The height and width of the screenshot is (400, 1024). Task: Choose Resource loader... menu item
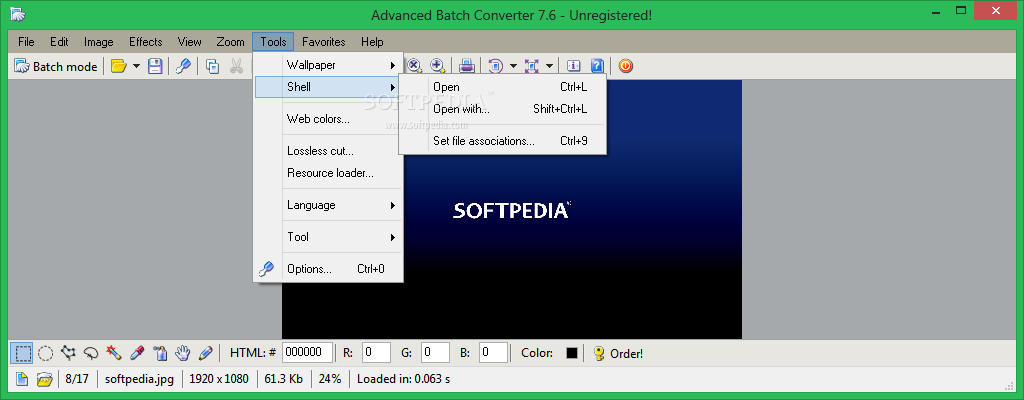point(328,173)
